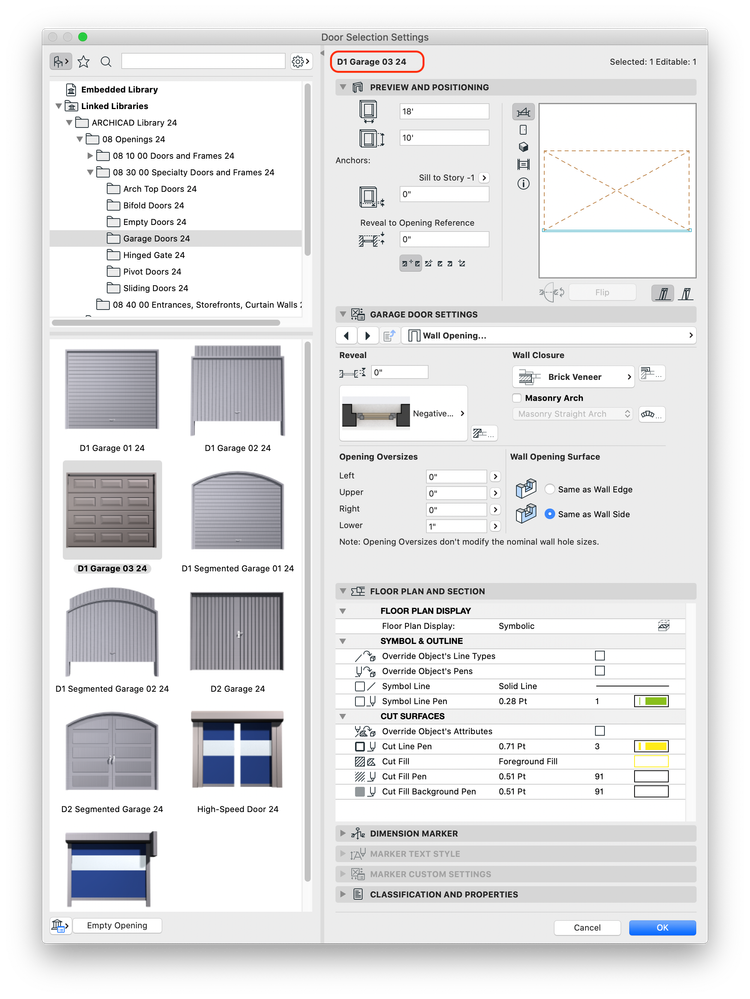This screenshot has width=750, height=999.
Task: Collapse the Floor Plan and Section panel
Action: 343,591
